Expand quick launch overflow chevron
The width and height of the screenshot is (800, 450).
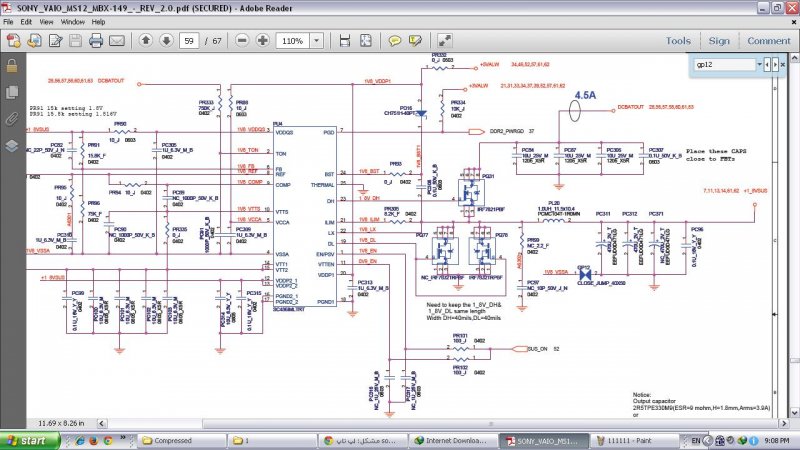[123, 437]
